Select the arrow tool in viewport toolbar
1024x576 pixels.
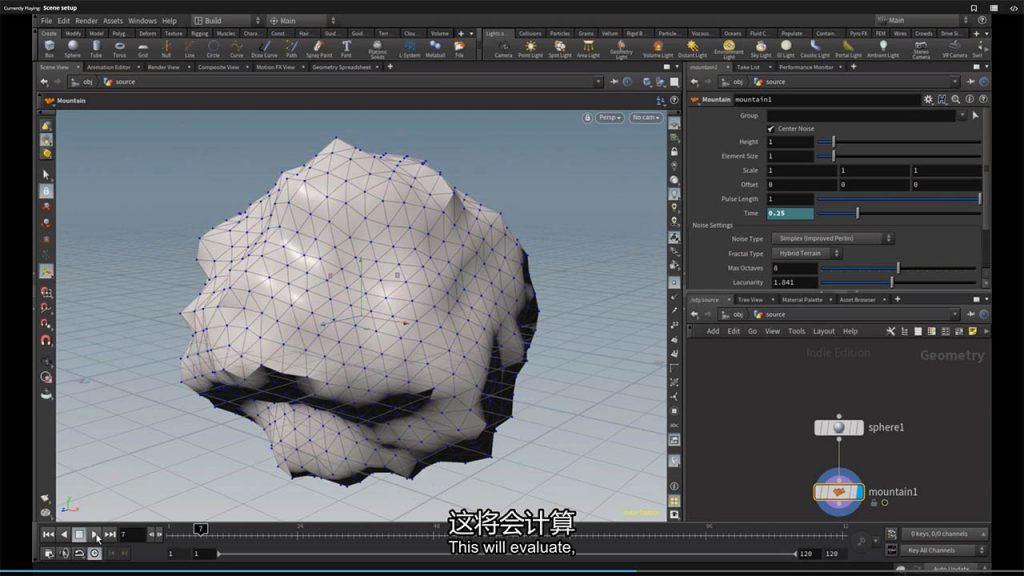[x=46, y=175]
